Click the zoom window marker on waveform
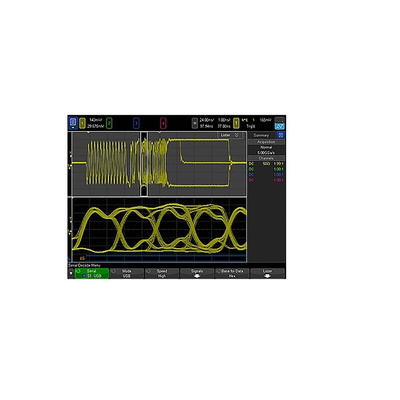Screen dimensions: 400x400 click(144, 163)
